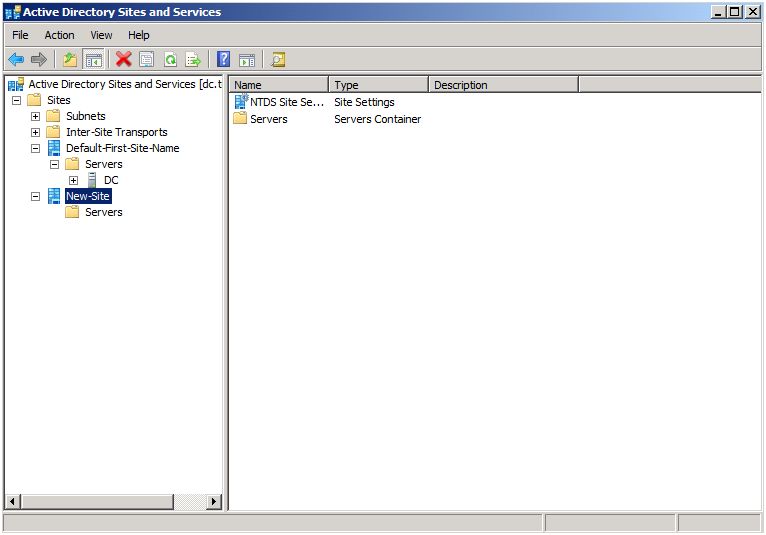Image resolution: width=766 pixels, height=535 pixels.
Task: Close the Sites and Services window
Action: 753,12
